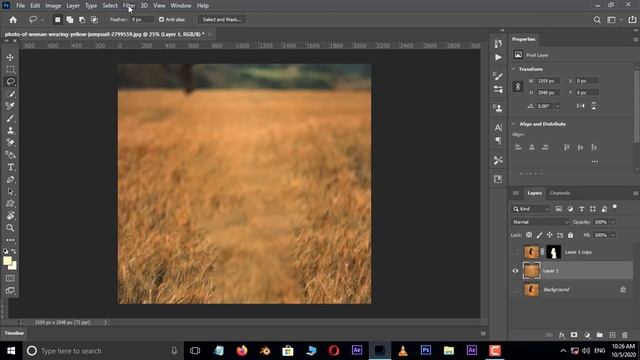This screenshot has height=360, width=640.
Task: Open the Normal blend mode dropdown
Action: tap(540, 222)
